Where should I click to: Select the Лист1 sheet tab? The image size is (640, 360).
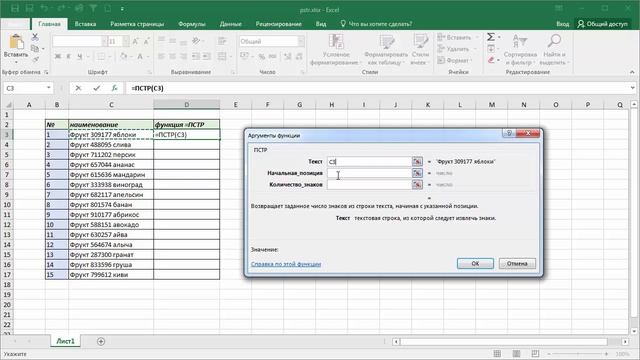pos(65,341)
